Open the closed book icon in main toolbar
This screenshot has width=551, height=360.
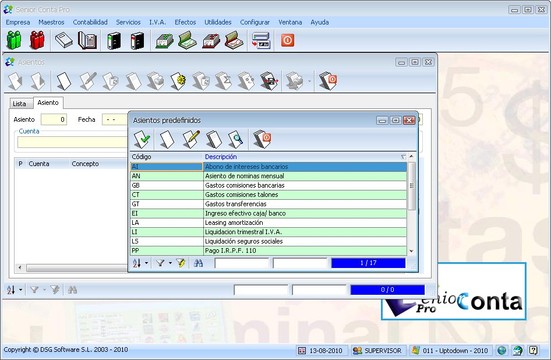[64, 40]
